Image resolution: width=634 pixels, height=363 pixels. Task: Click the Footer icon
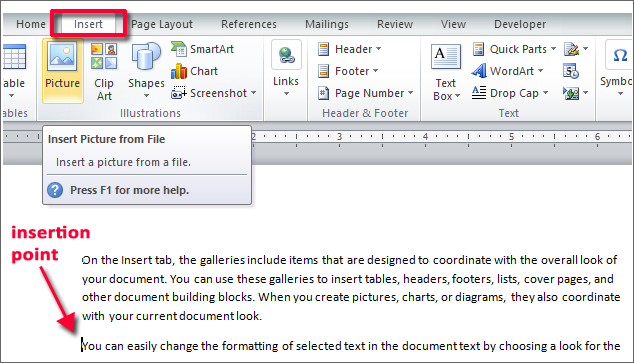click(323, 71)
